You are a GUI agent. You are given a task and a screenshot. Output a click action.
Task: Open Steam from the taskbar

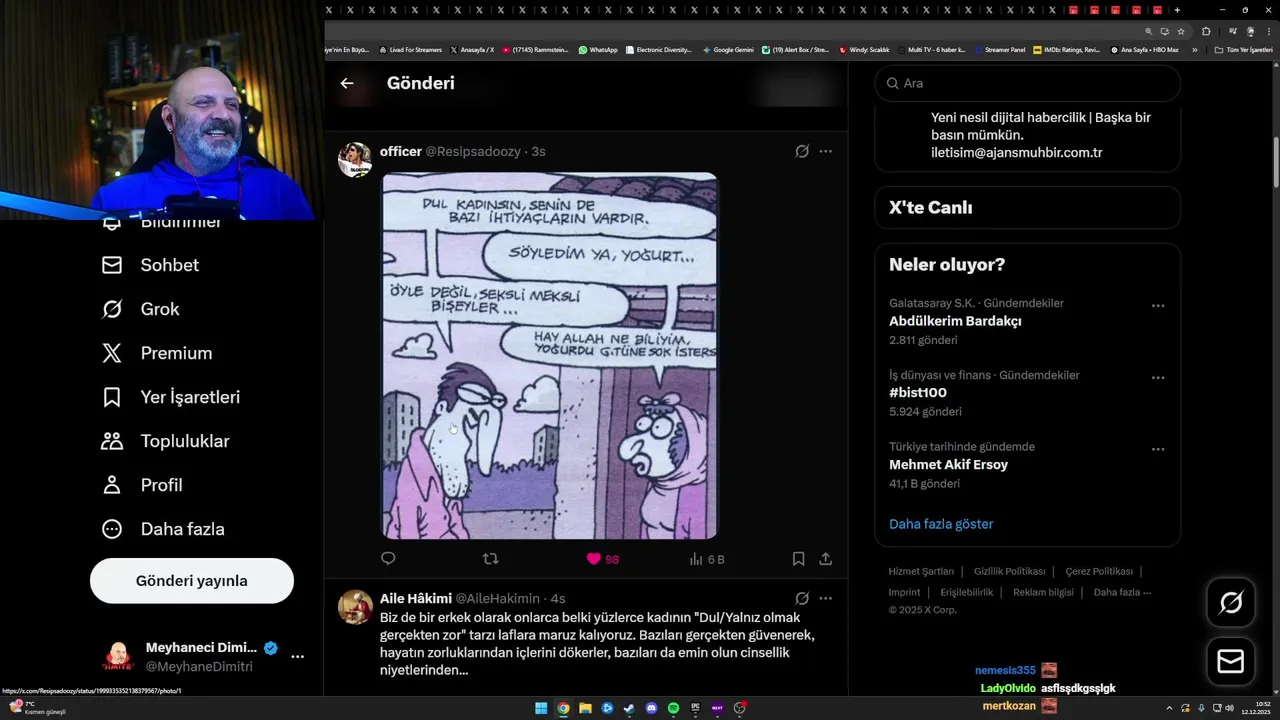tap(629, 708)
